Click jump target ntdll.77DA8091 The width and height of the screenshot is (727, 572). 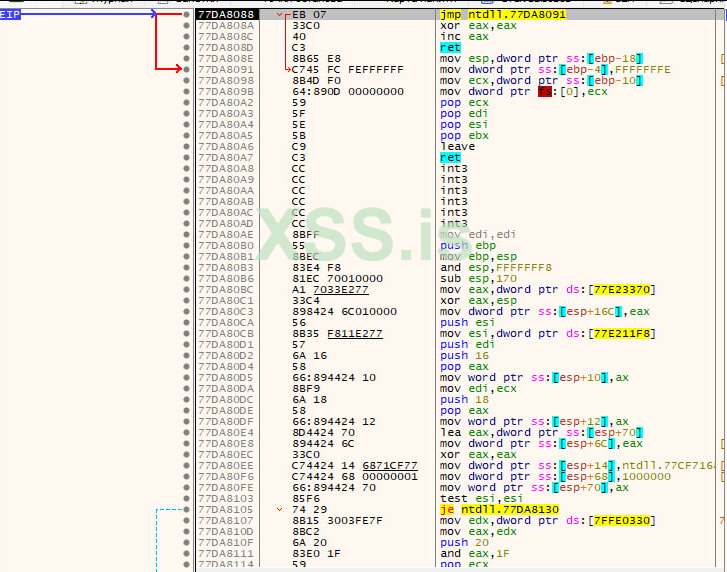pos(517,14)
